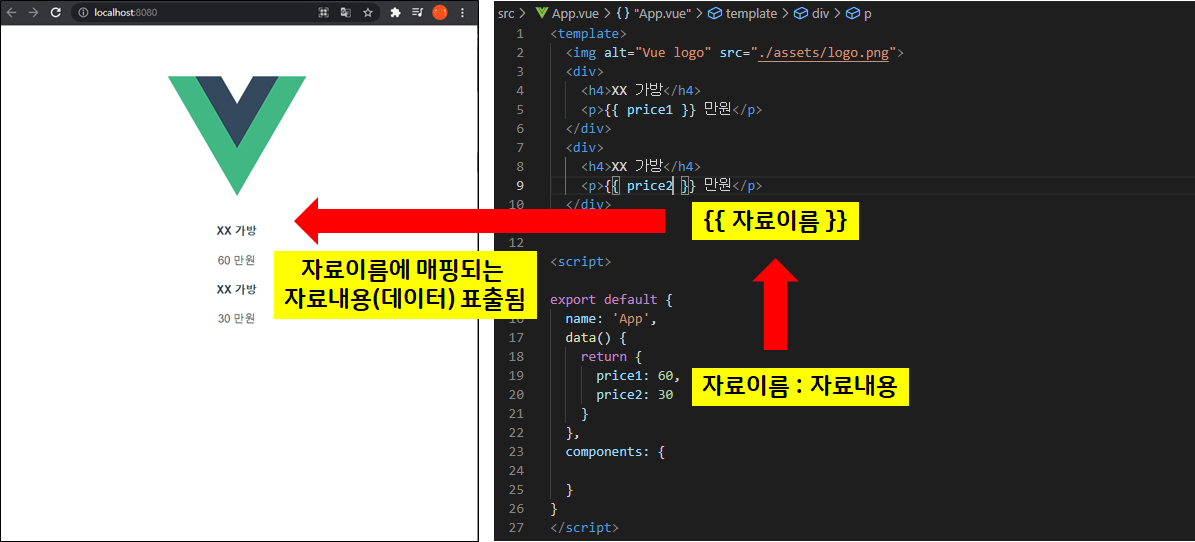
Task: Click 'components: {' on line 23
Action: (x=615, y=452)
